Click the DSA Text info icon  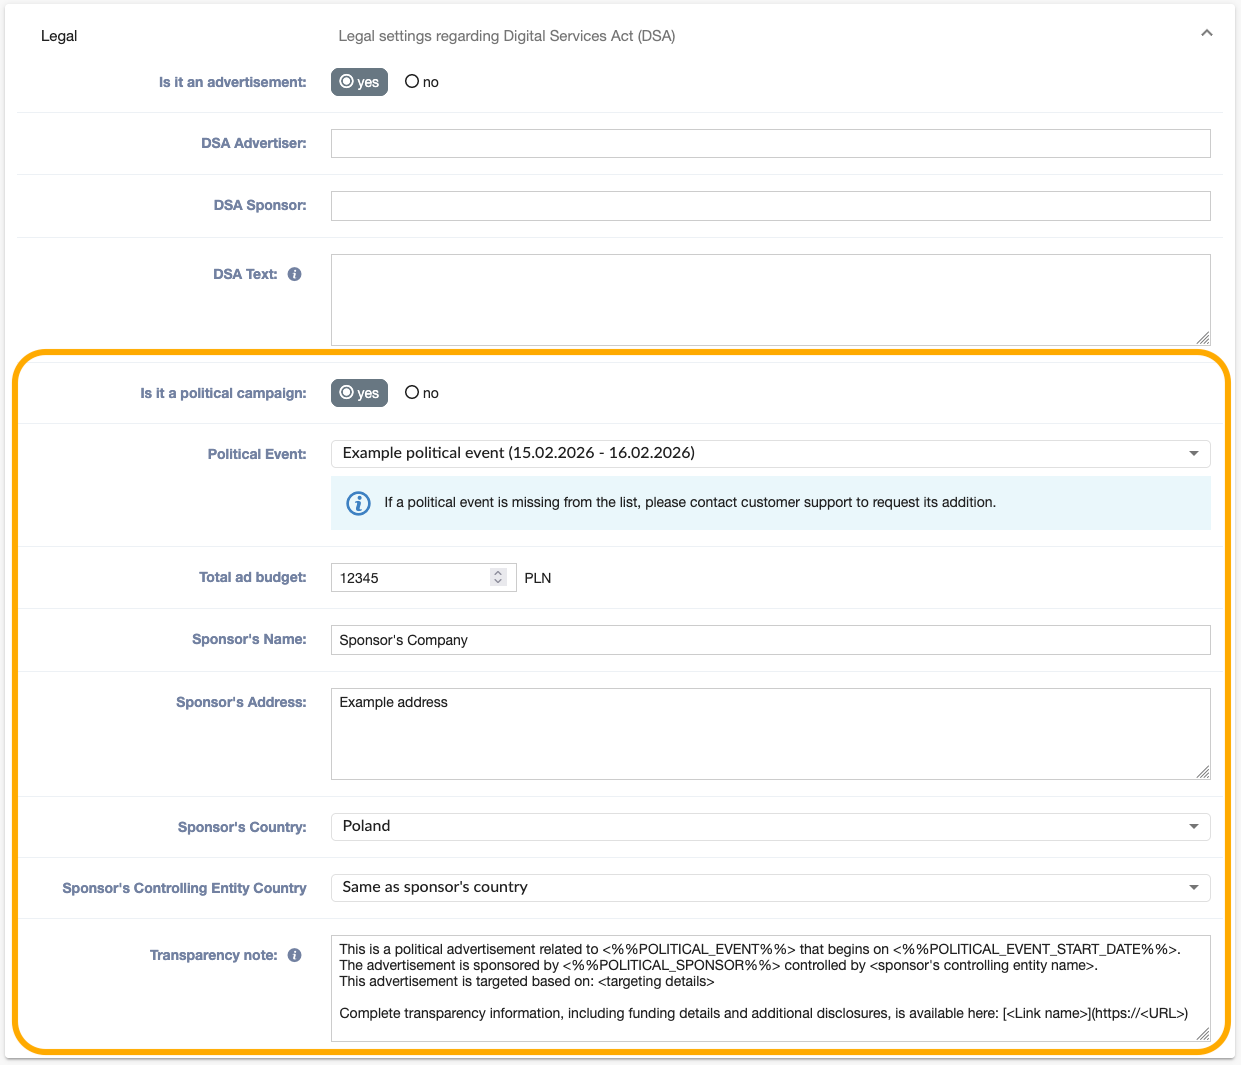tap(294, 274)
